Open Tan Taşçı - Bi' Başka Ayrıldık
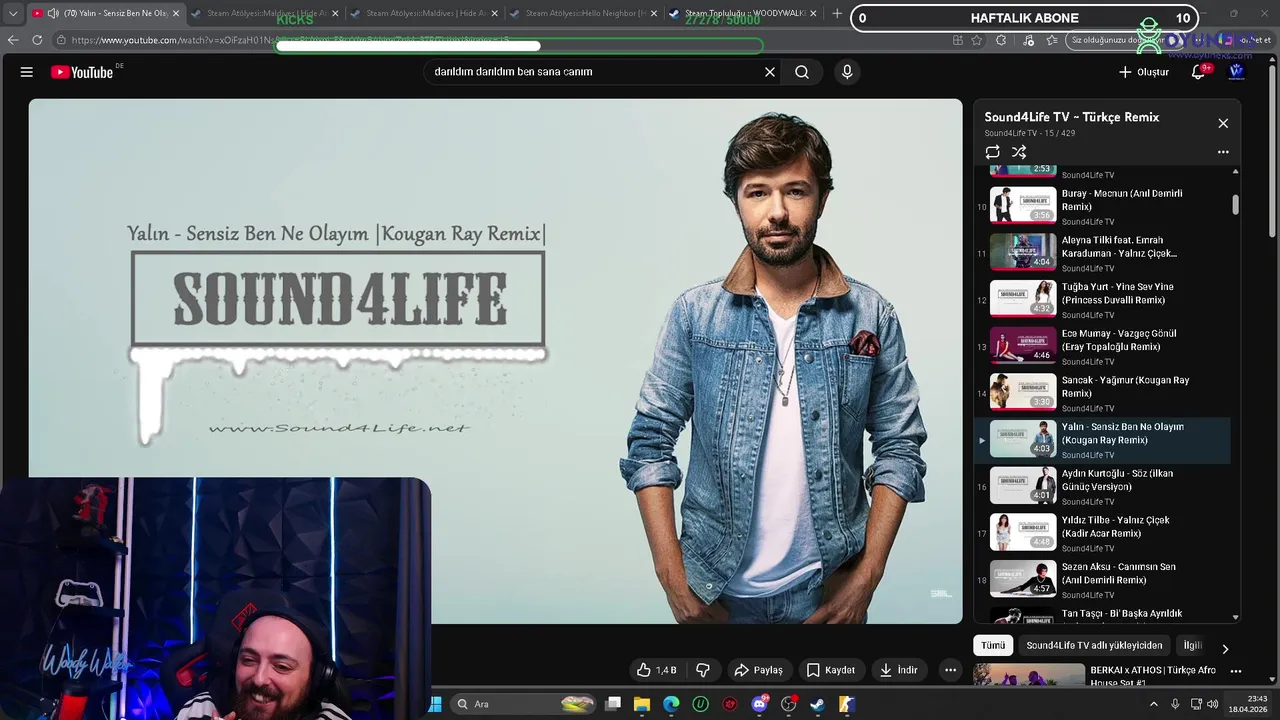 pos(1102,614)
